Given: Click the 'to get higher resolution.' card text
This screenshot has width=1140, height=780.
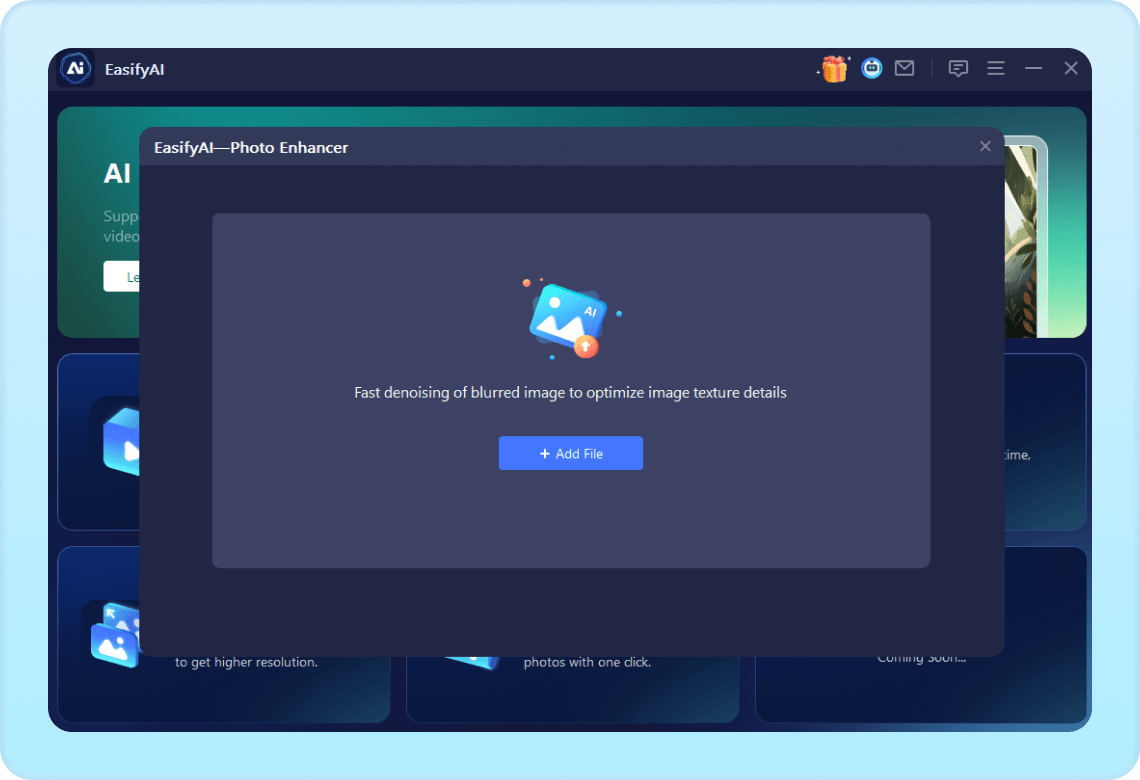Looking at the screenshot, I should 246,662.
